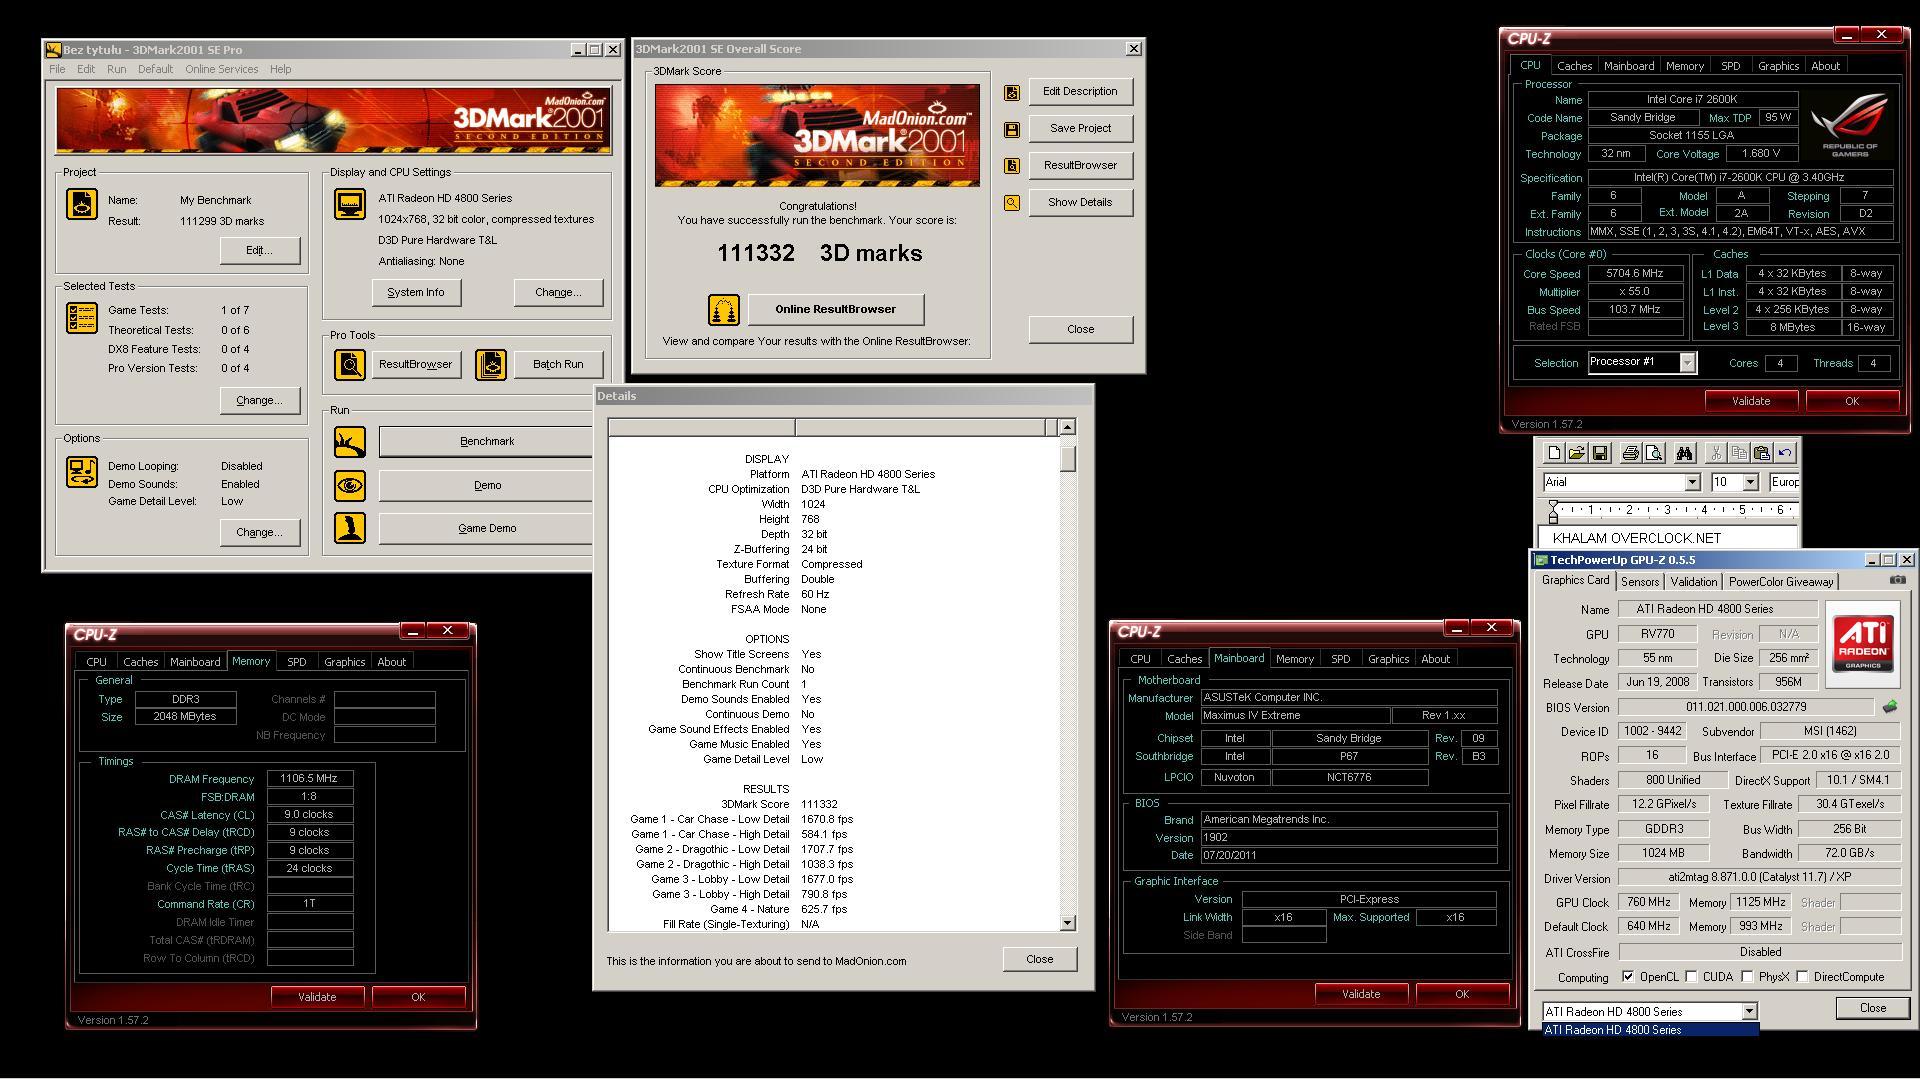Click the Paste clipboard icon in WordPad
This screenshot has height=1080, width=1920.
pos(1762,453)
